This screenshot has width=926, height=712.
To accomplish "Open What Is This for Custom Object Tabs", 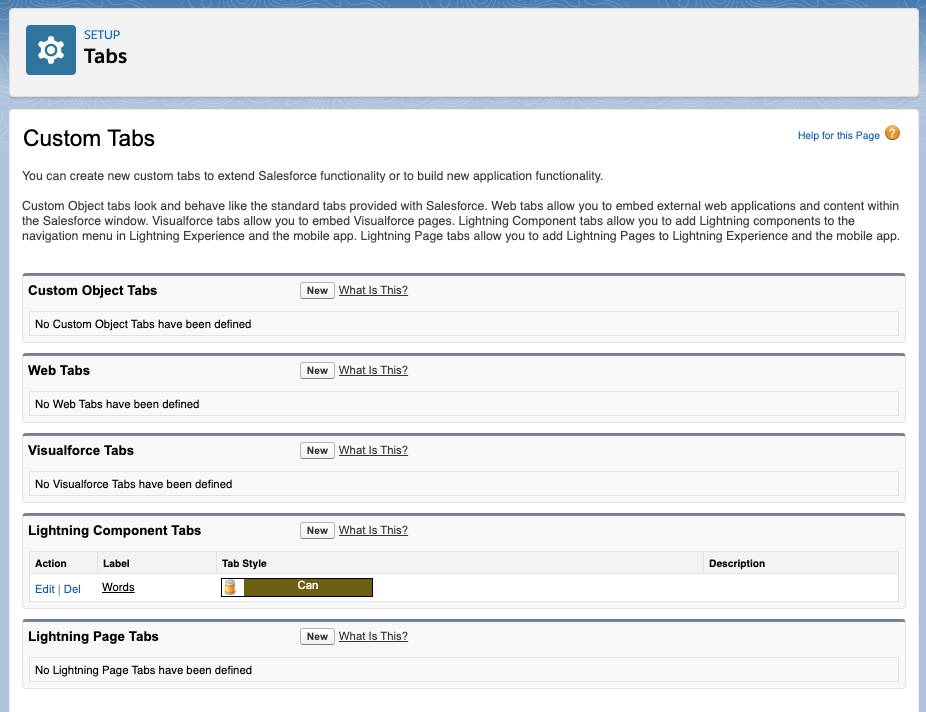I will click(x=373, y=290).
